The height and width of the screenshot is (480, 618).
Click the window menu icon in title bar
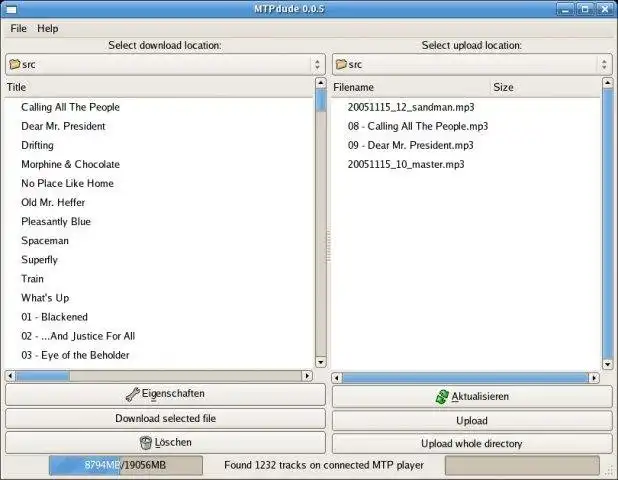11,9
